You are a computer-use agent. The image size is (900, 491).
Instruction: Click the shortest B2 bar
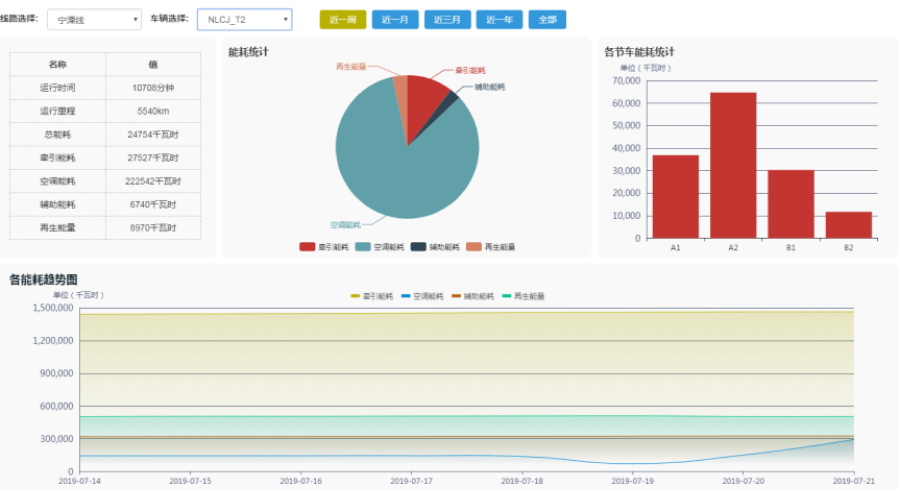tap(849, 225)
